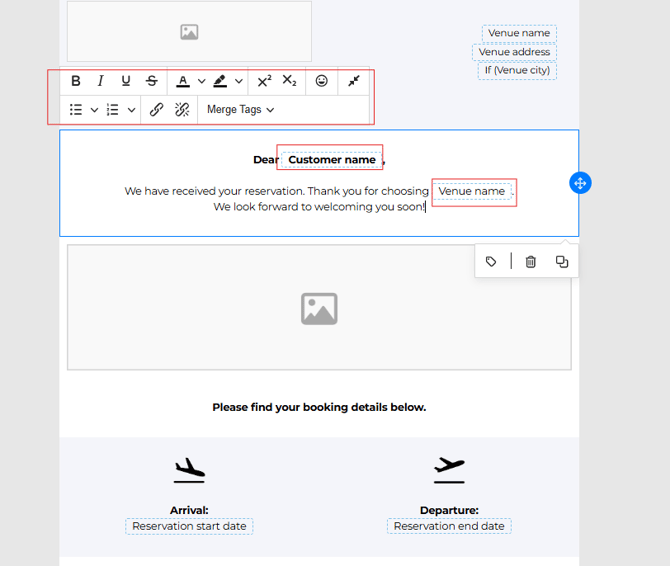This screenshot has height=566, width=670.
Task: Delete the selected block with the trash icon
Action: pyautogui.click(x=531, y=262)
